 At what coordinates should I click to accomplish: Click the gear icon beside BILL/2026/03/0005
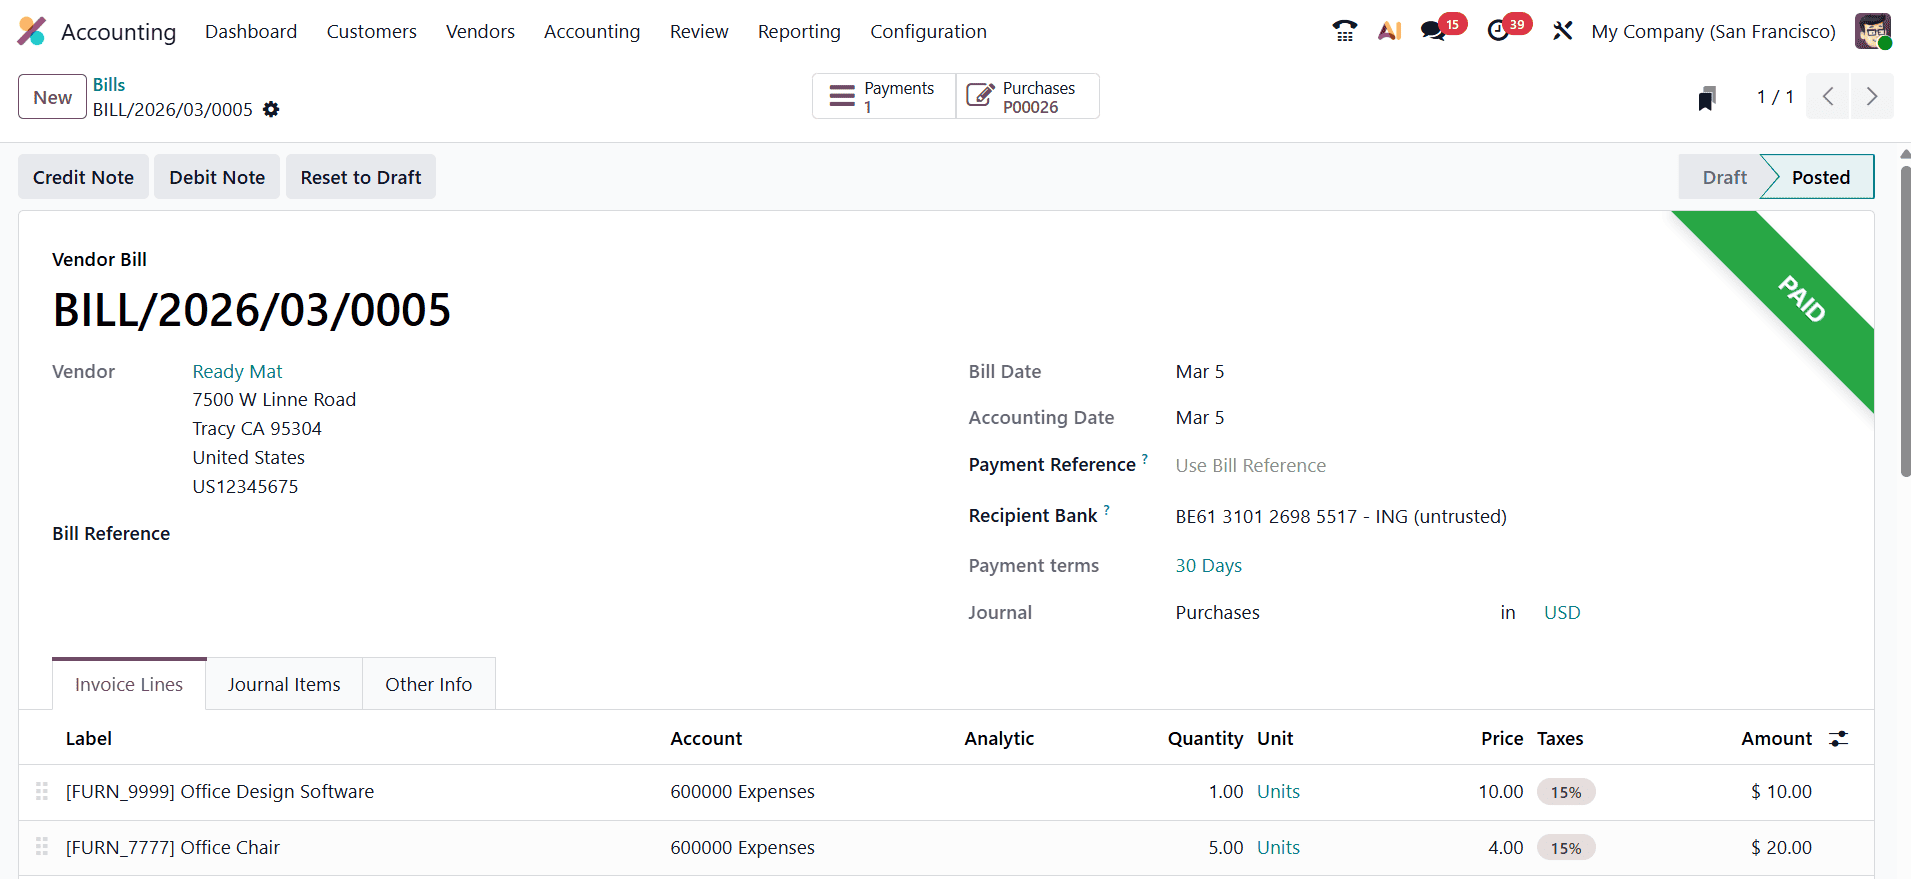pyautogui.click(x=271, y=109)
